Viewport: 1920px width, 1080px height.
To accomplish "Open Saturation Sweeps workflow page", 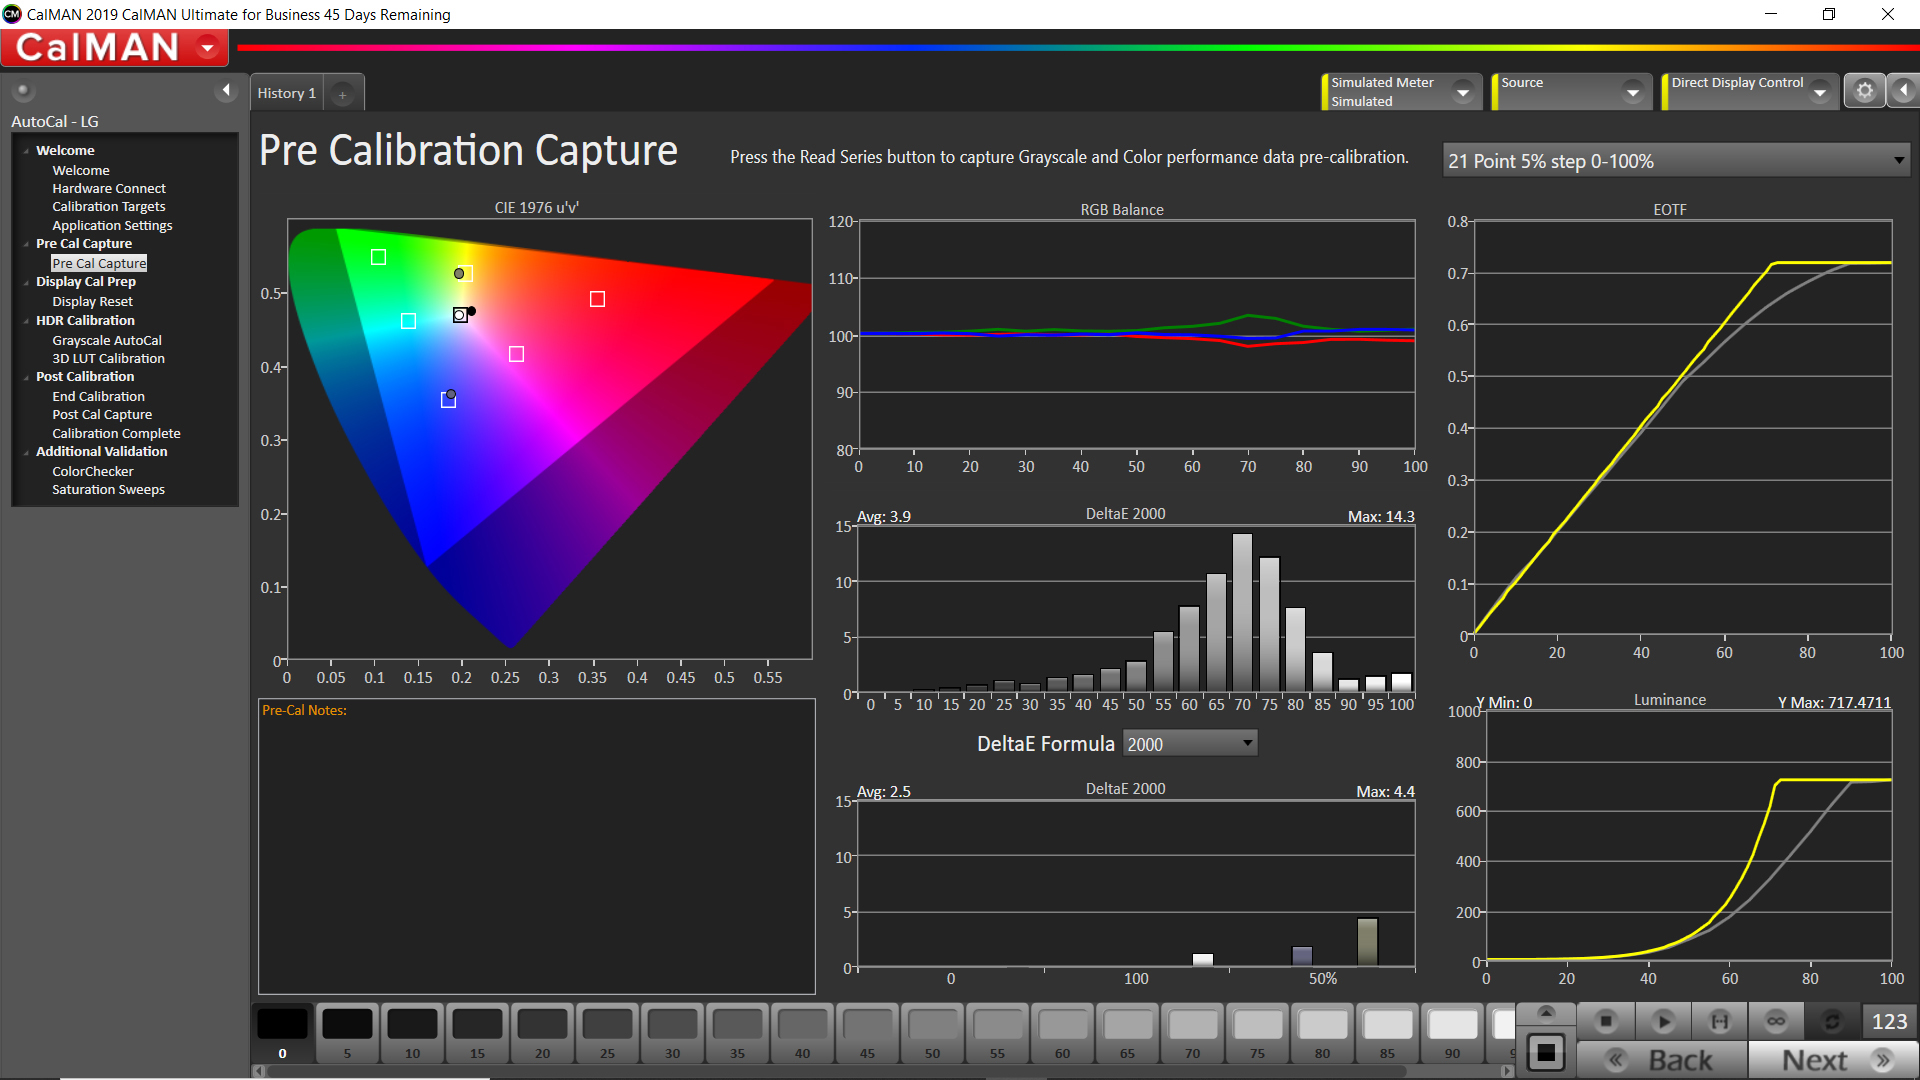I will tap(108, 489).
